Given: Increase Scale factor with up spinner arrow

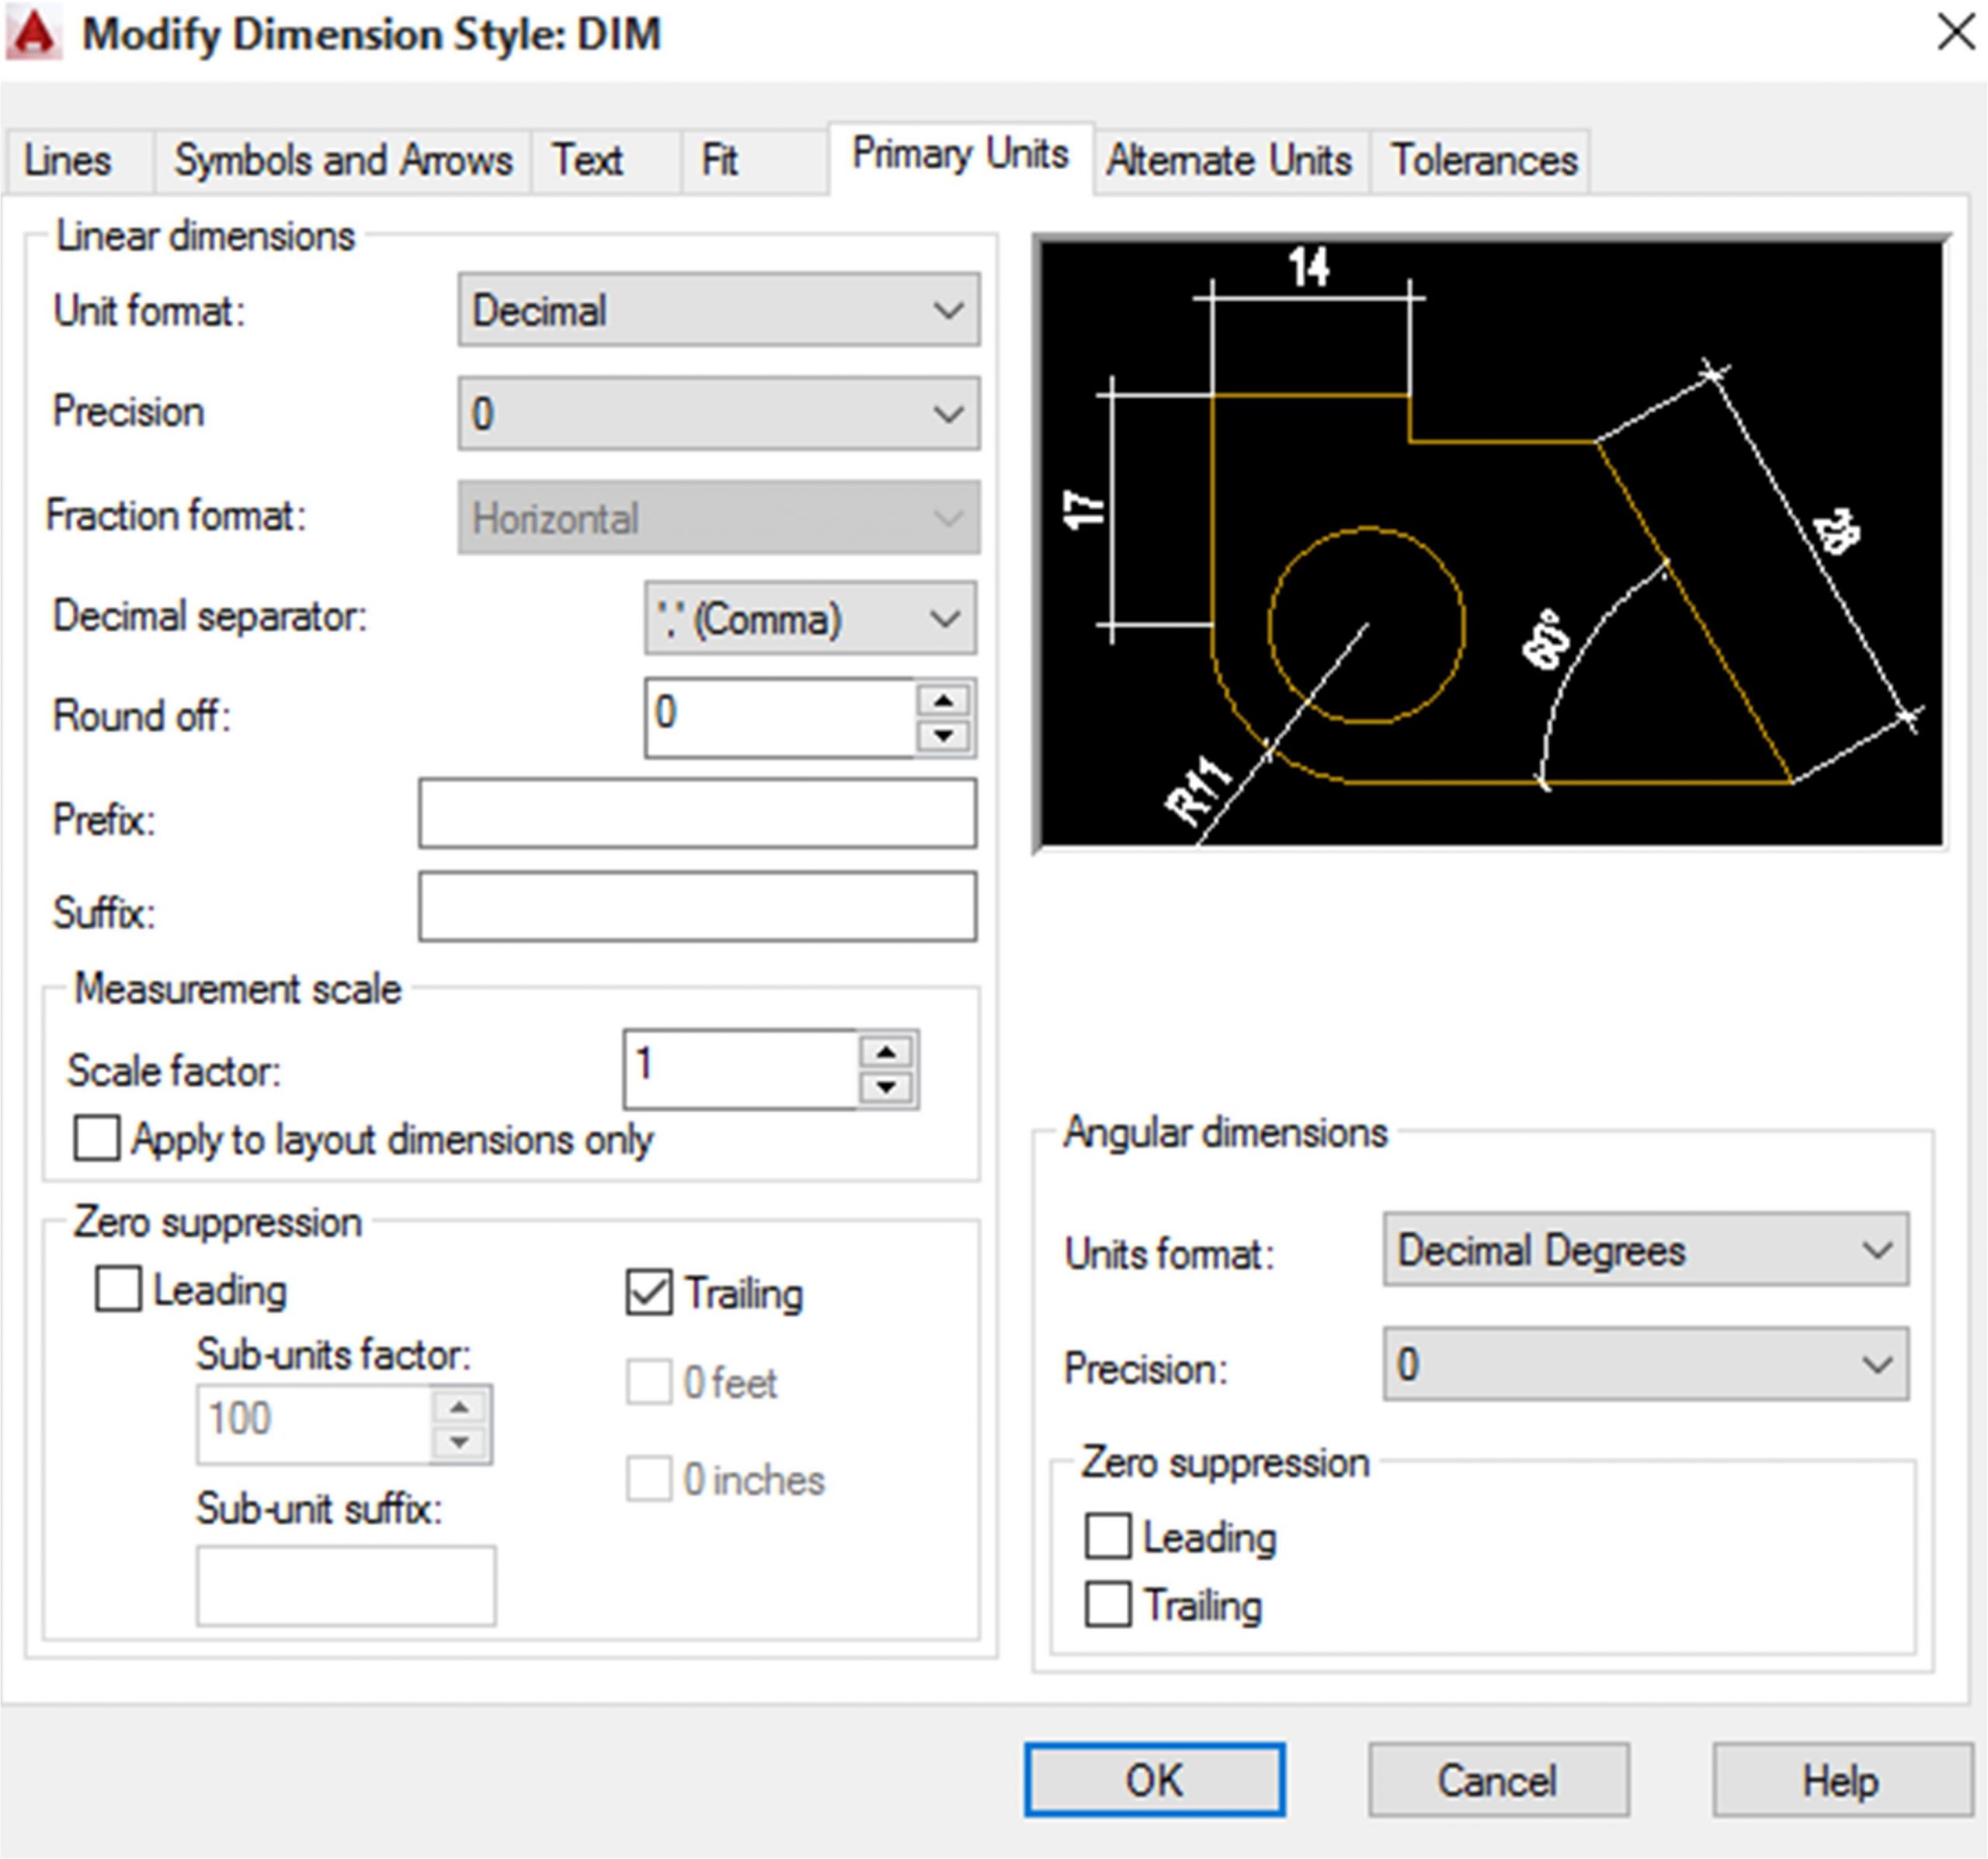Looking at the screenshot, I should click(x=886, y=1051).
